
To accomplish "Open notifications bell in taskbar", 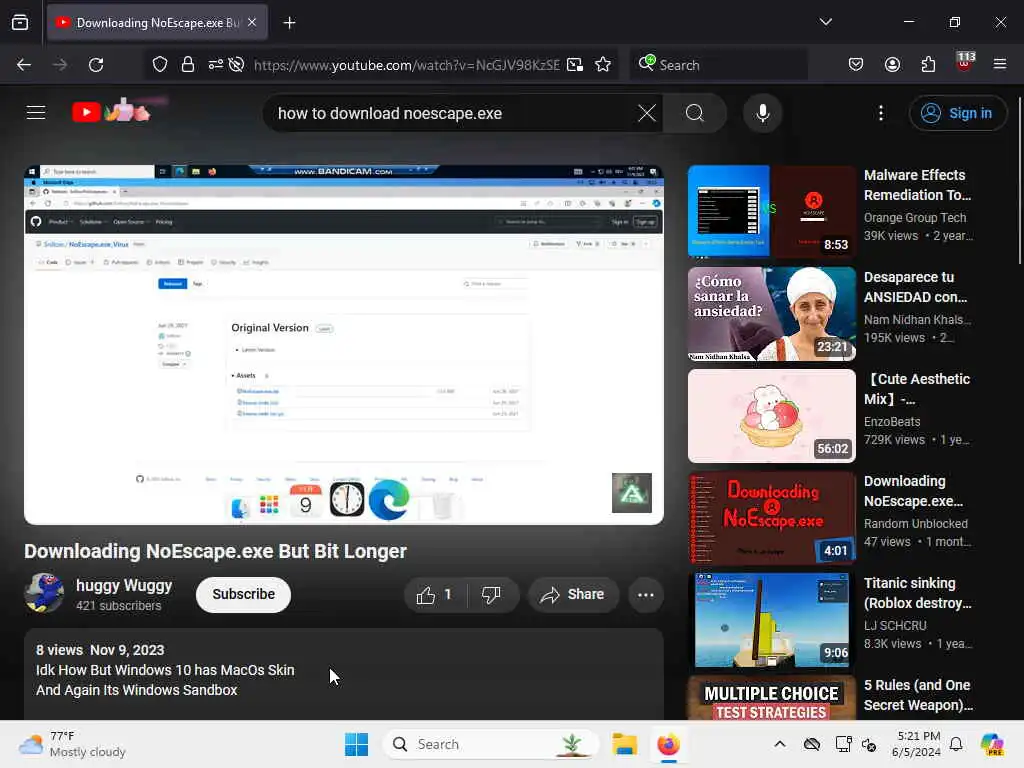I will (x=955, y=744).
